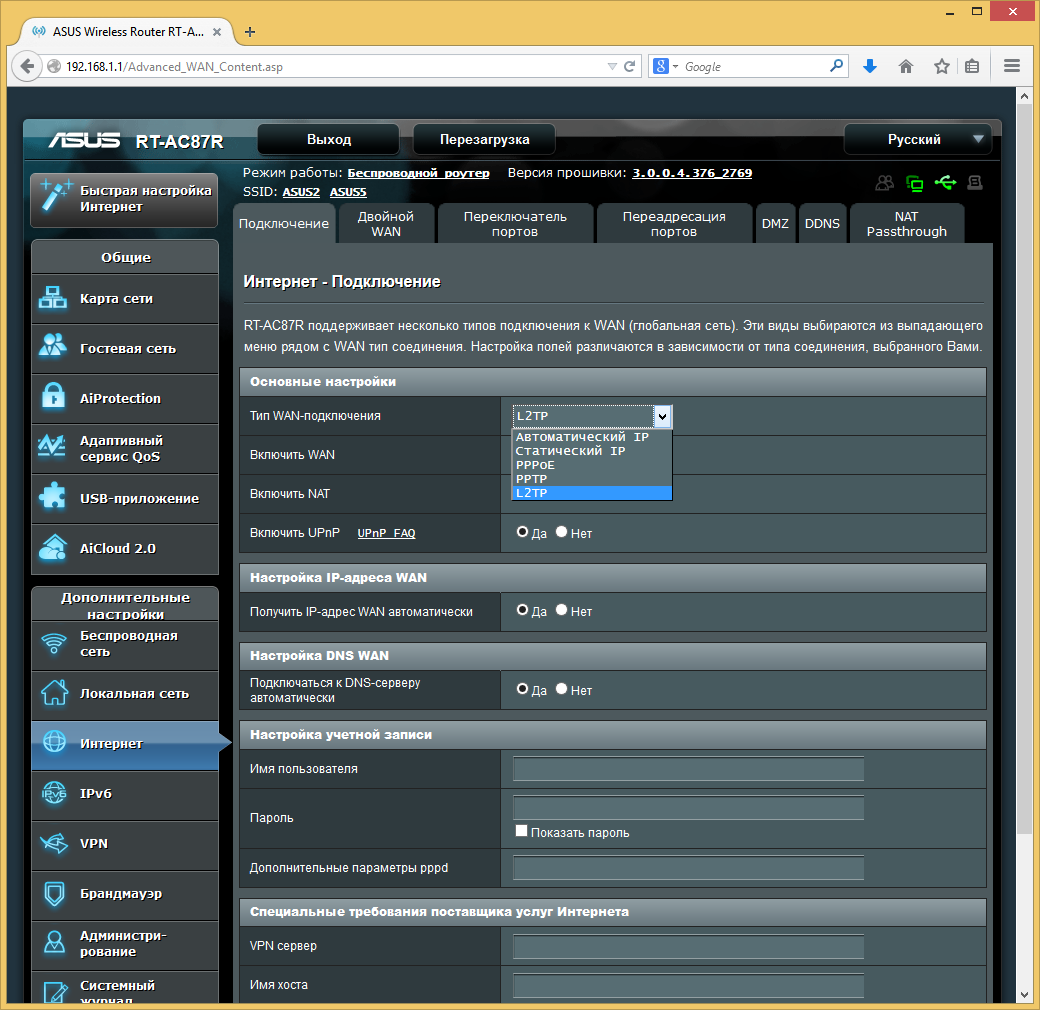Viewport: 1040px width, 1010px height.
Task: Click the printer status icon
Action: click(974, 182)
